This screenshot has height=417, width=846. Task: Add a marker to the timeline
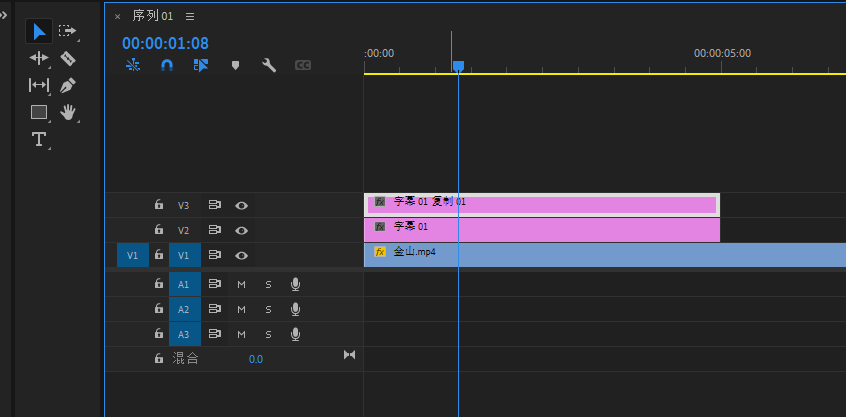click(x=235, y=65)
